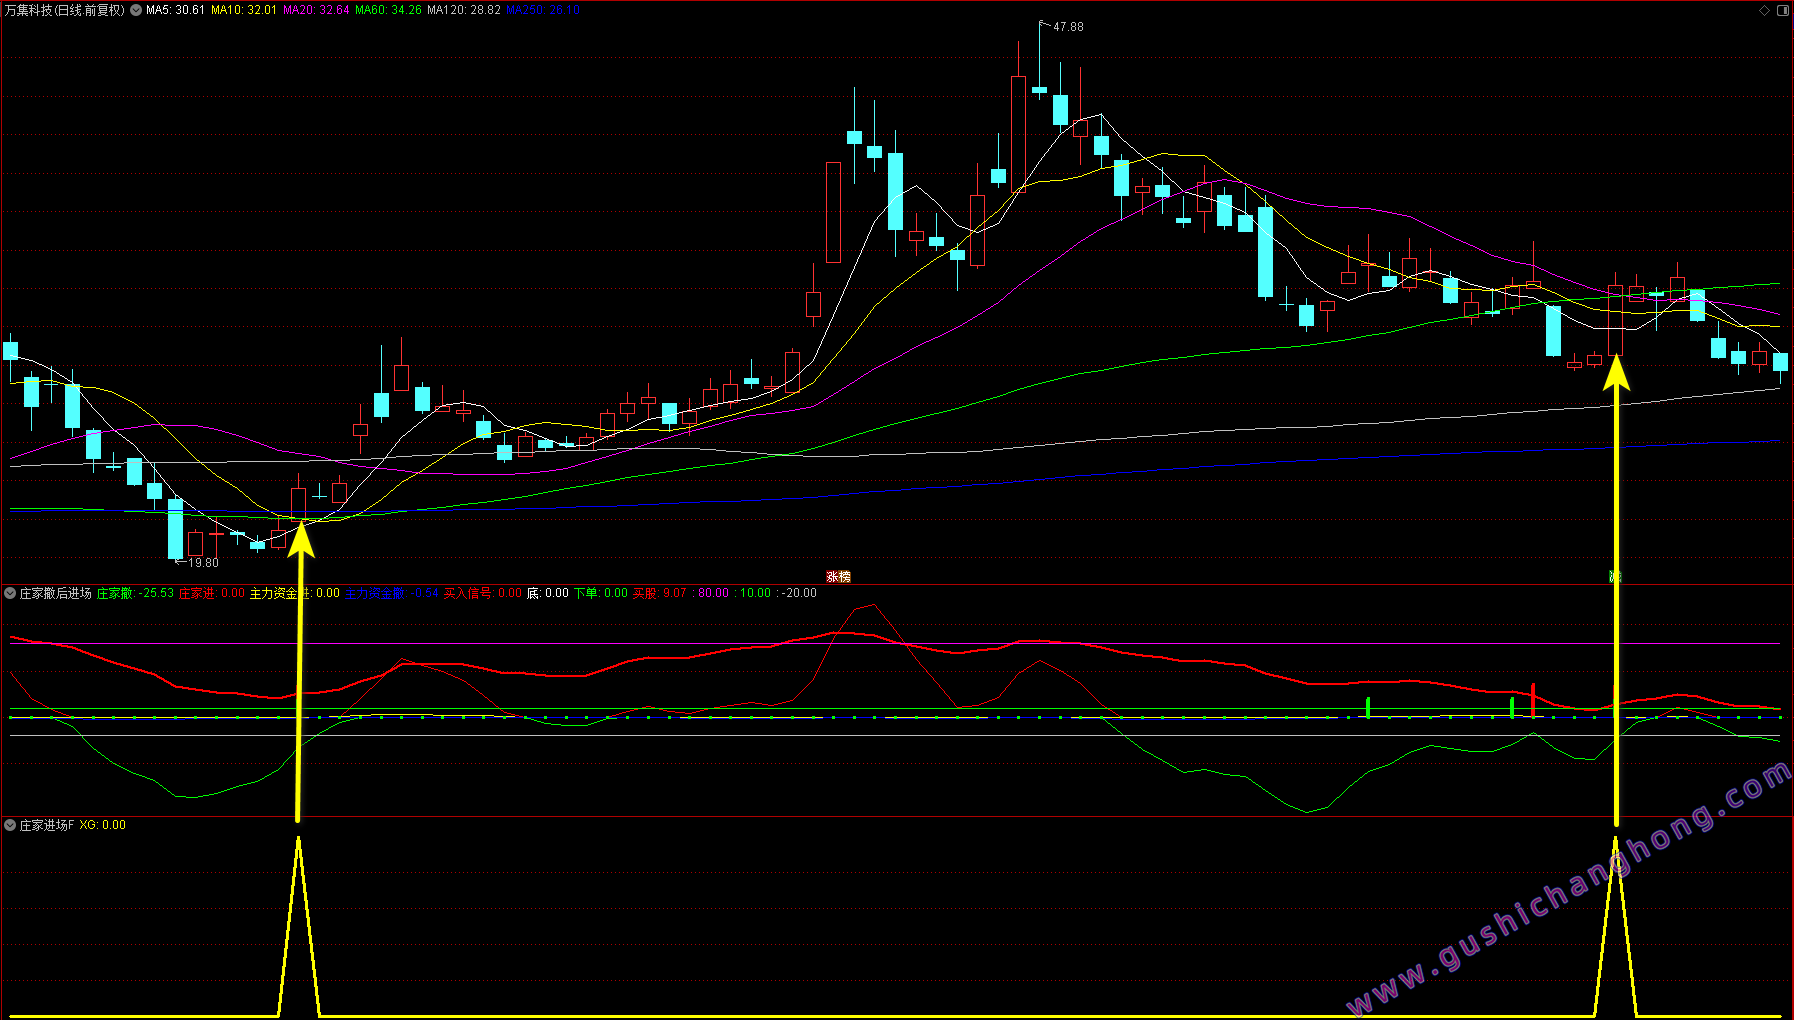Click the -20.00 value
Image resolution: width=1794 pixels, height=1020 pixels.
click(799, 593)
